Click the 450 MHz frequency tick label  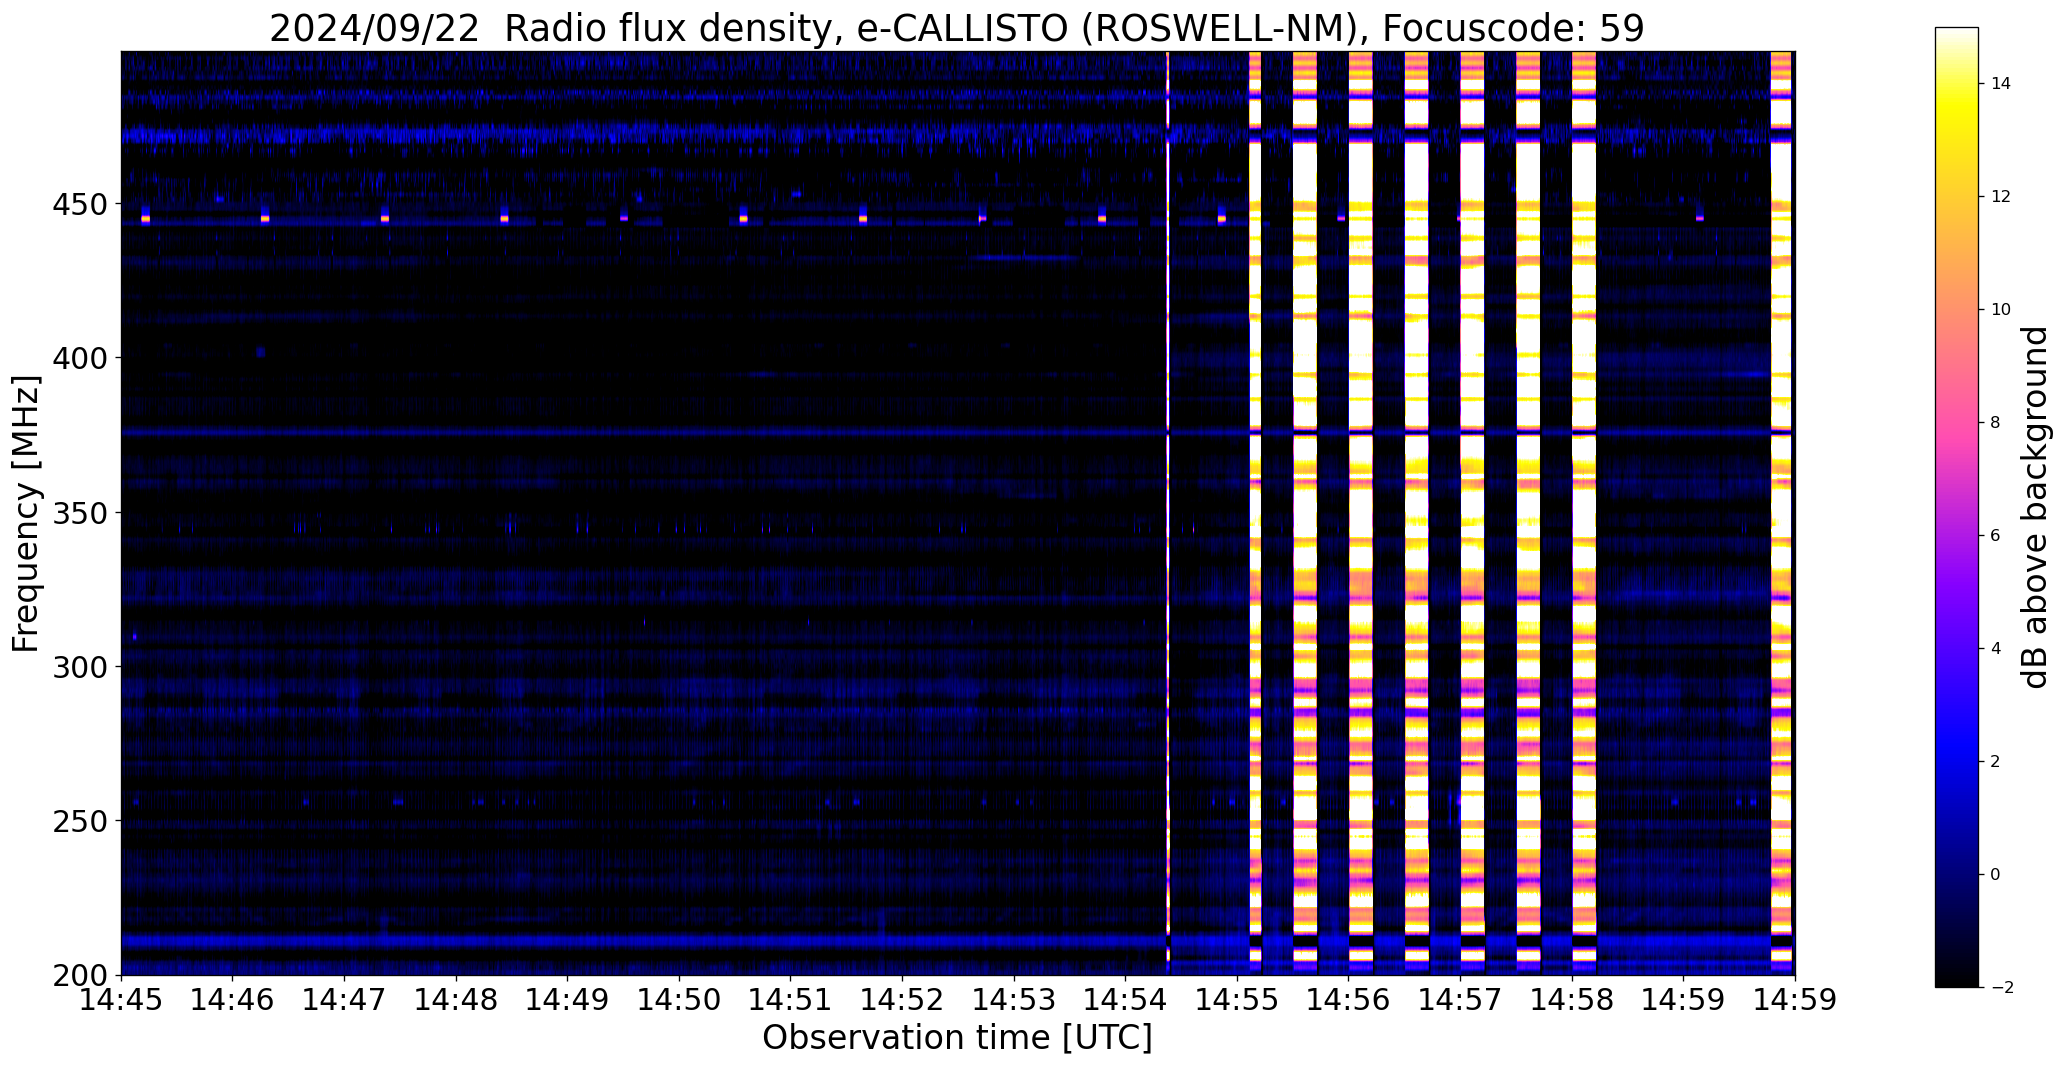click(x=82, y=204)
